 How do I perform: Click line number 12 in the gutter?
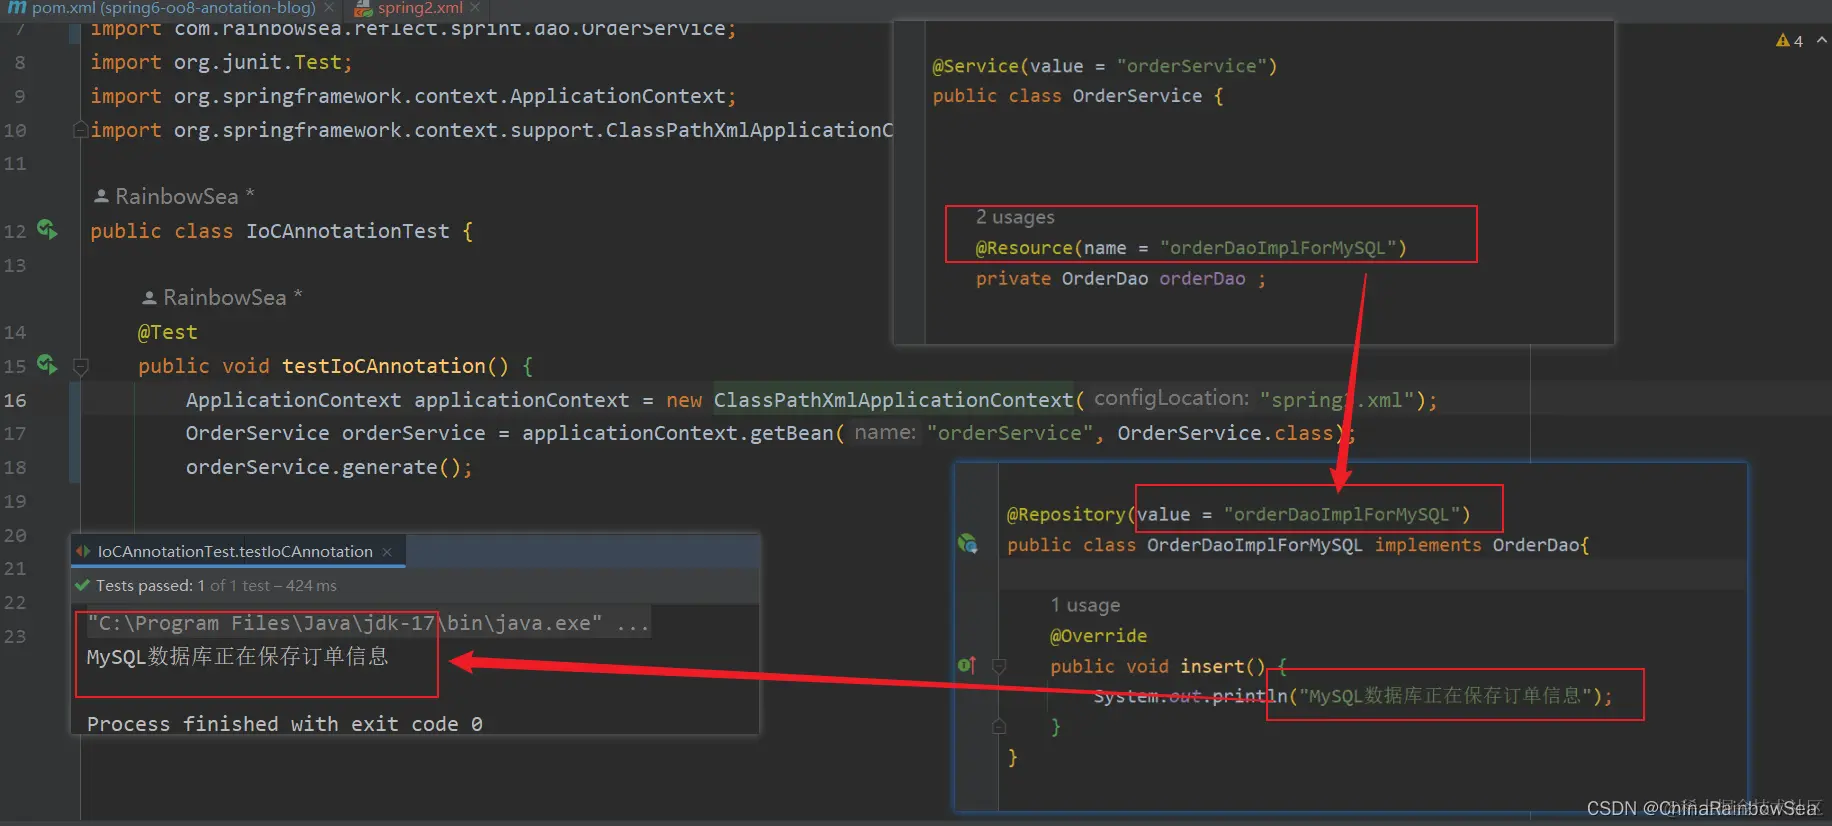(15, 231)
